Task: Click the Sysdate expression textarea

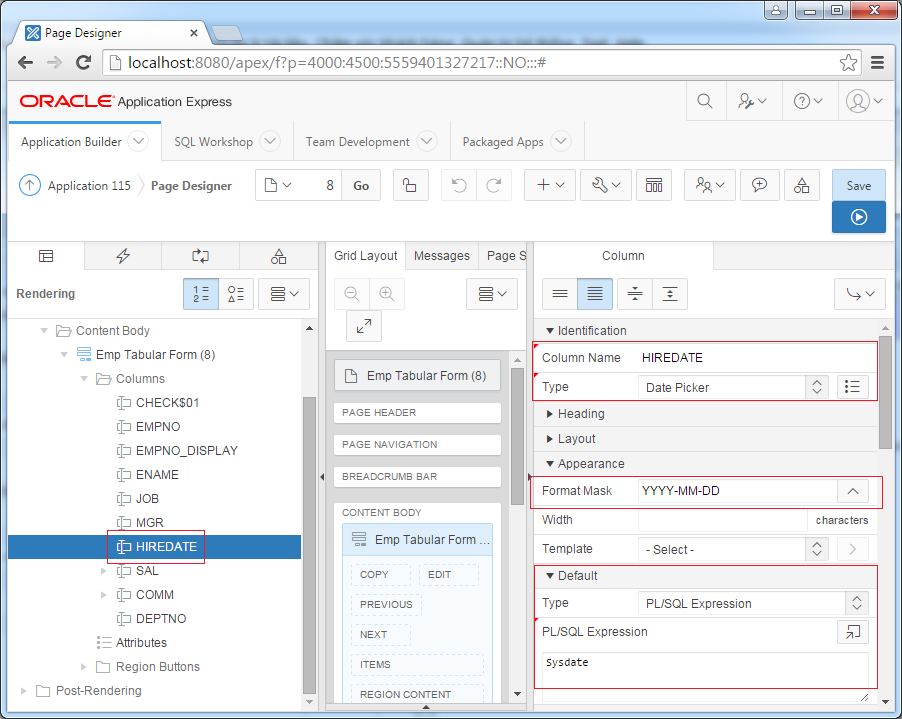Action: (705, 677)
